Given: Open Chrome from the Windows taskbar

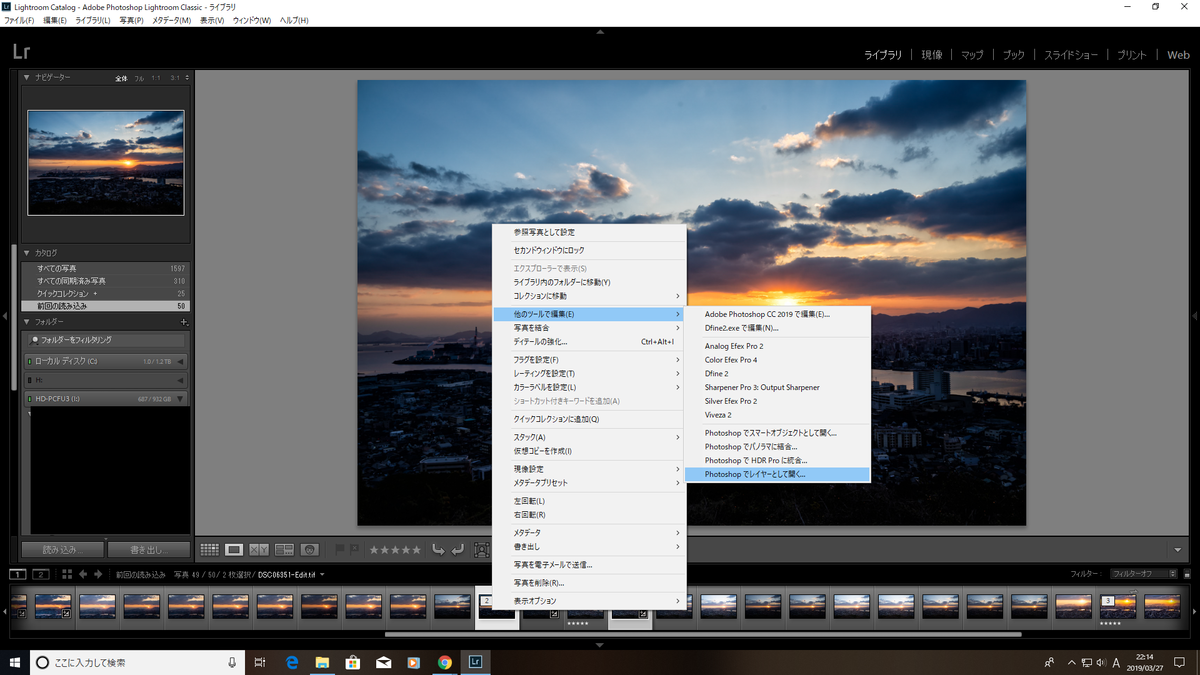Looking at the screenshot, I should [444, 662].
